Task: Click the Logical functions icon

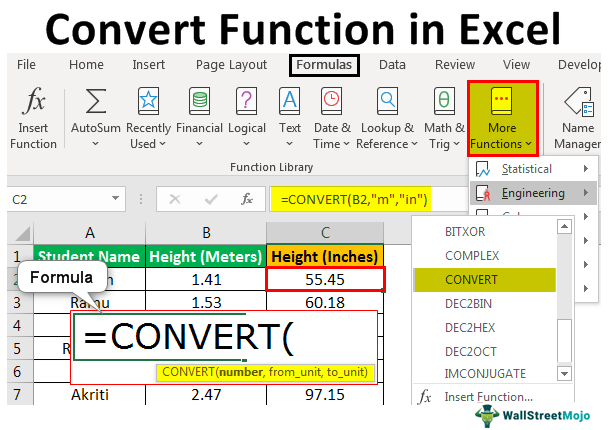Action: tap(246, 101)
